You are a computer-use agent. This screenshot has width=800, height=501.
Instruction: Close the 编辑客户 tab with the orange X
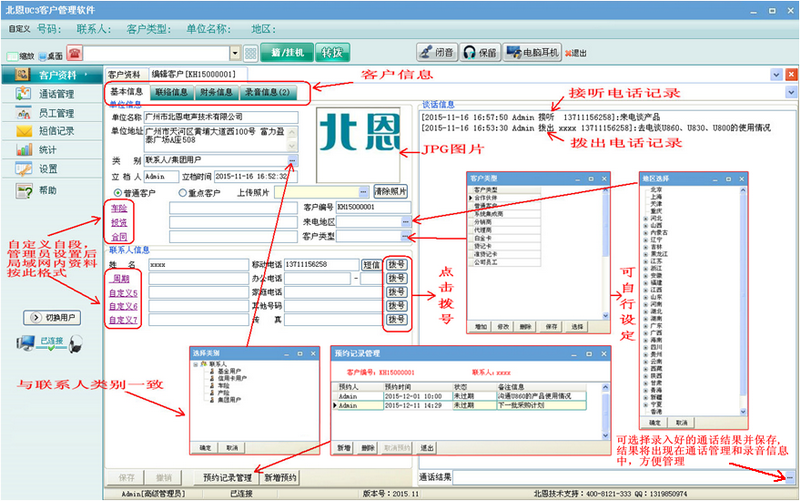pyautogui.click(x=791, y=74)
